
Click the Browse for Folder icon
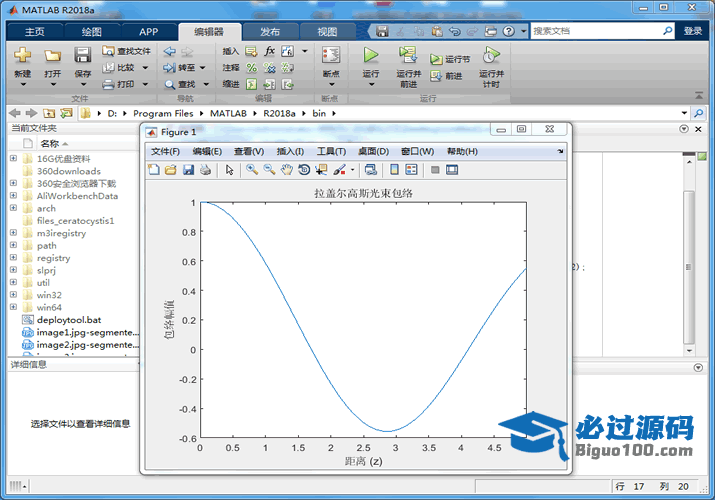click(67, 113)
